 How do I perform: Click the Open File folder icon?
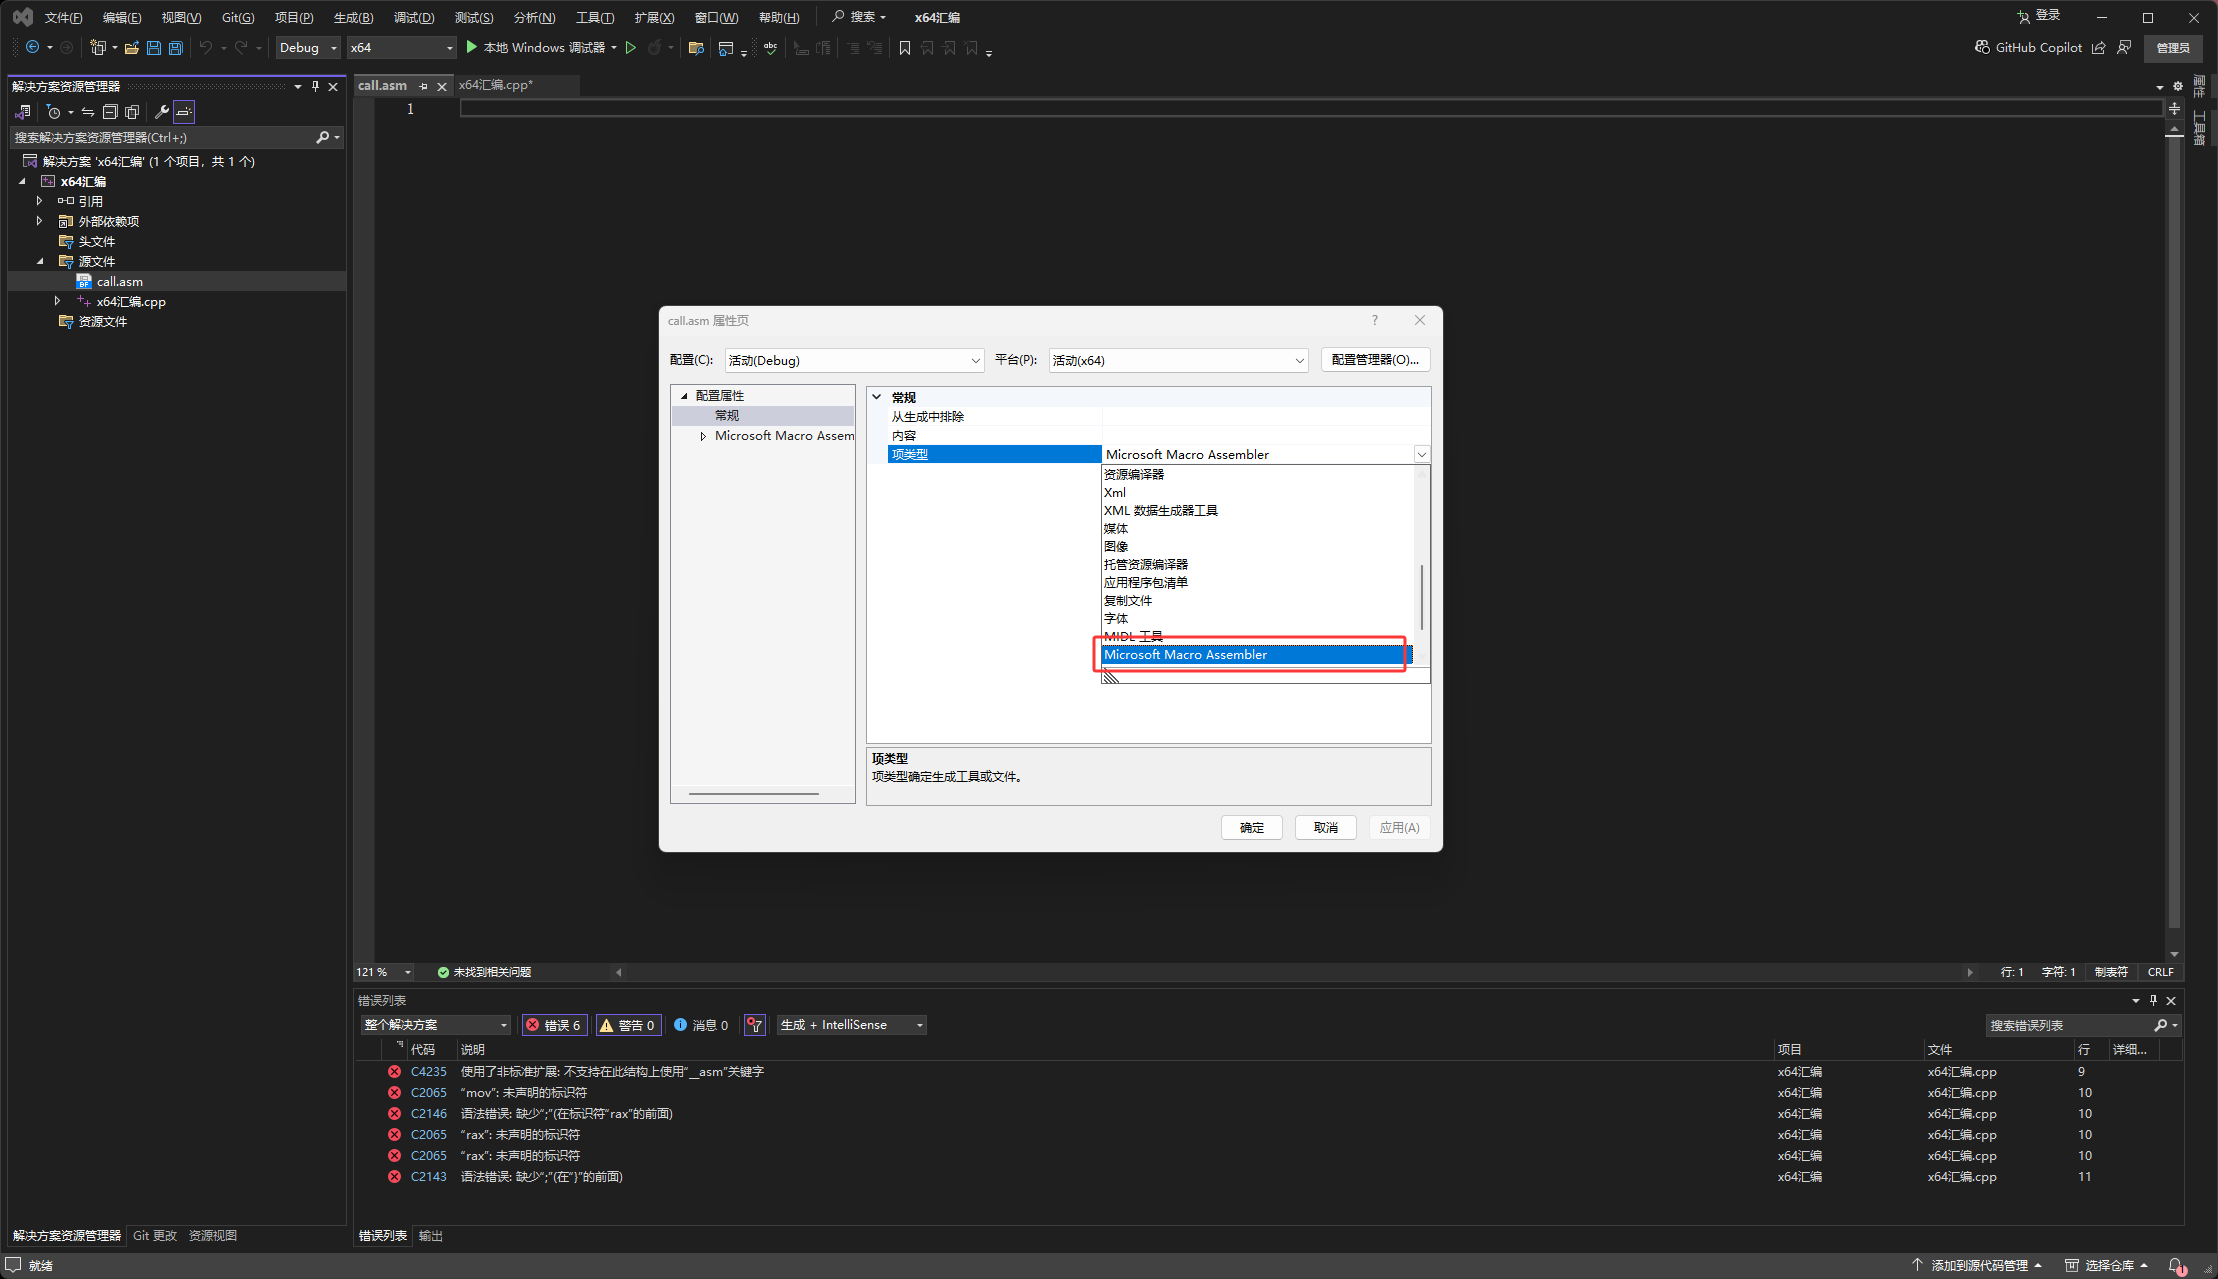coord(131,48)
